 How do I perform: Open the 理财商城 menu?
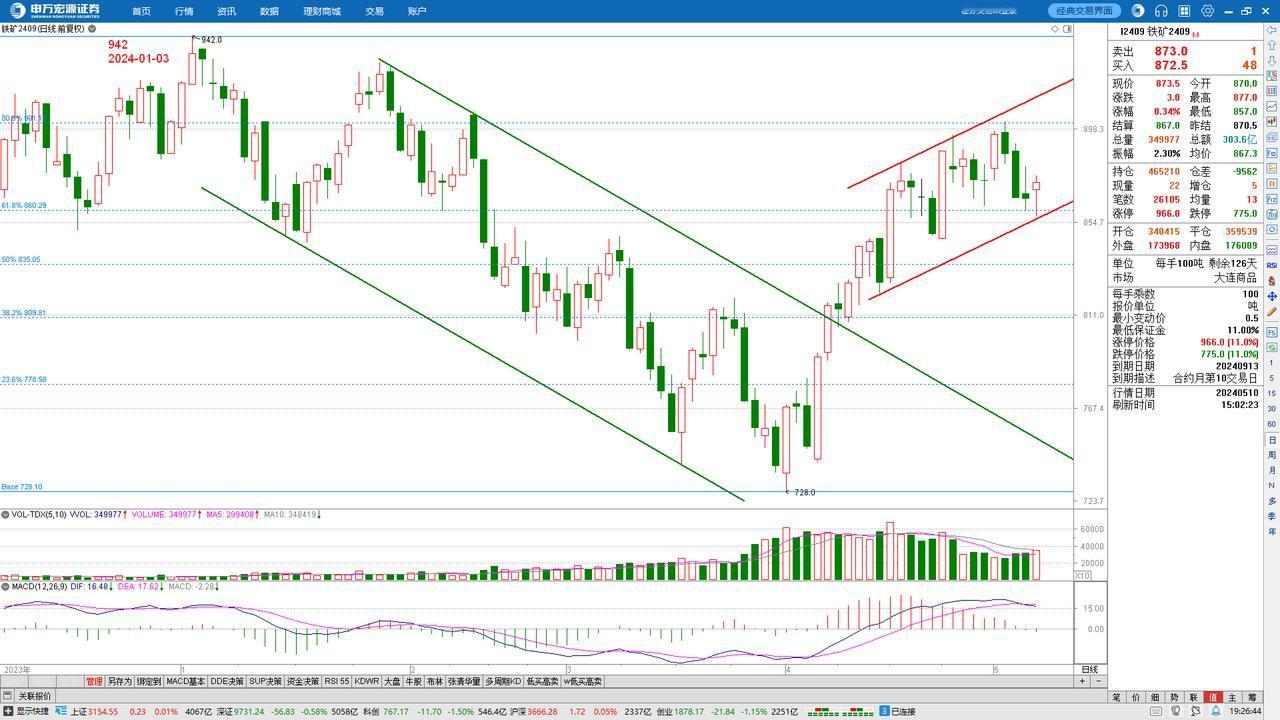pos(322,11)
